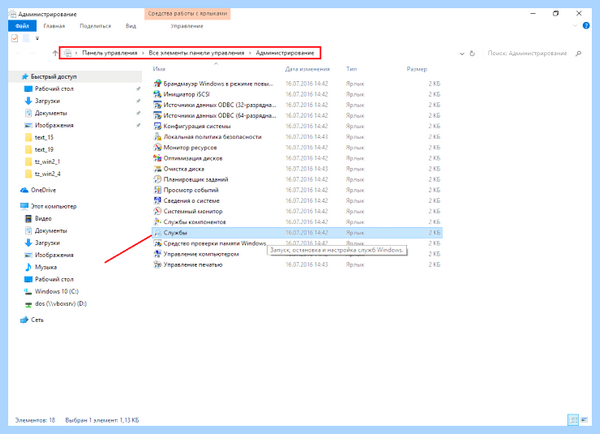Select Средства работы с ярлыками contextual tab

(x=188, y=13)
